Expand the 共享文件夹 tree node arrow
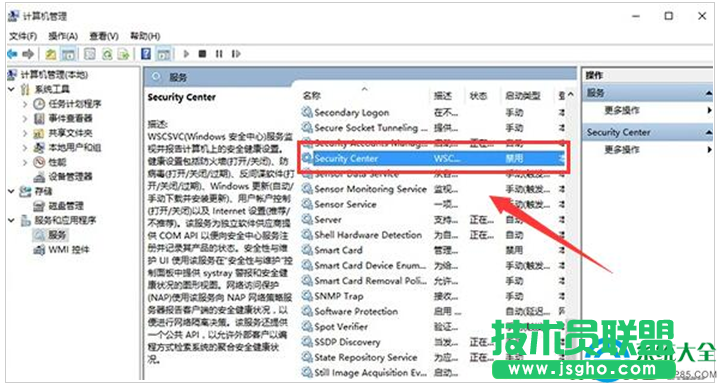Image resolution: width=719 pixels, height=385 pixels. point(25,133)
